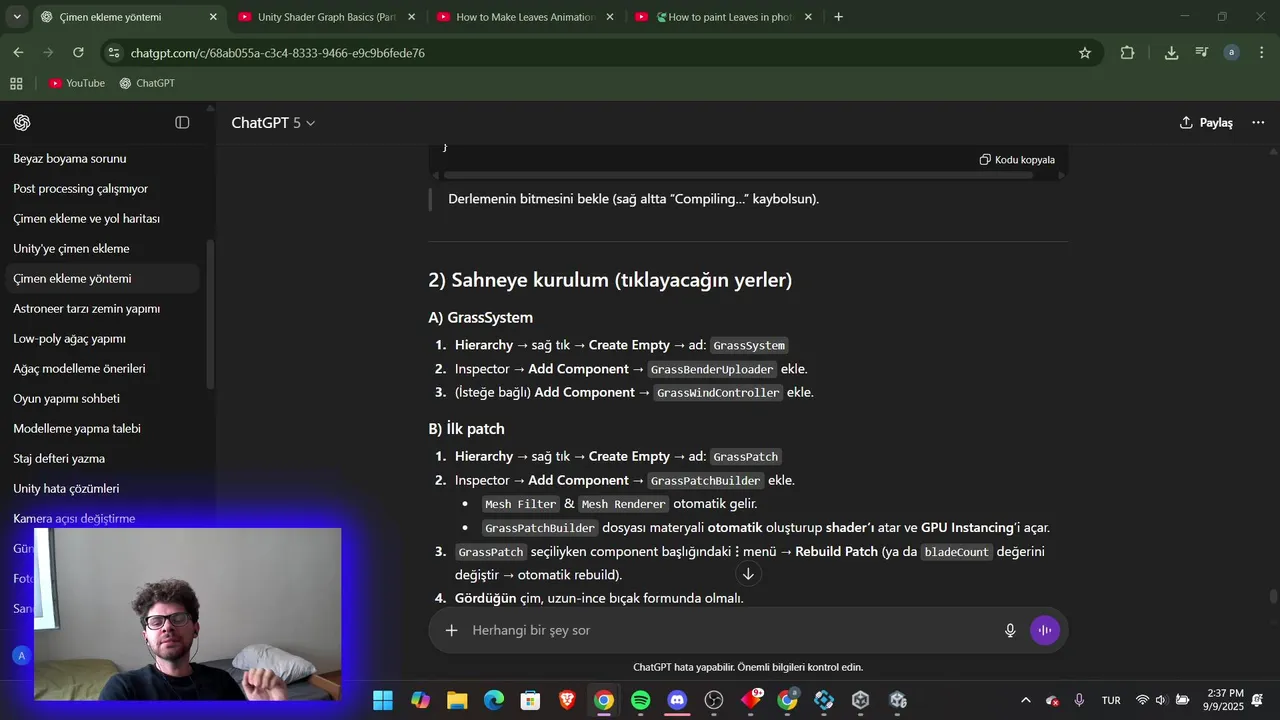Open the clock showing 2:37 PM
The width and height of the screenshot is (1280, 720).
(1225, 700)
